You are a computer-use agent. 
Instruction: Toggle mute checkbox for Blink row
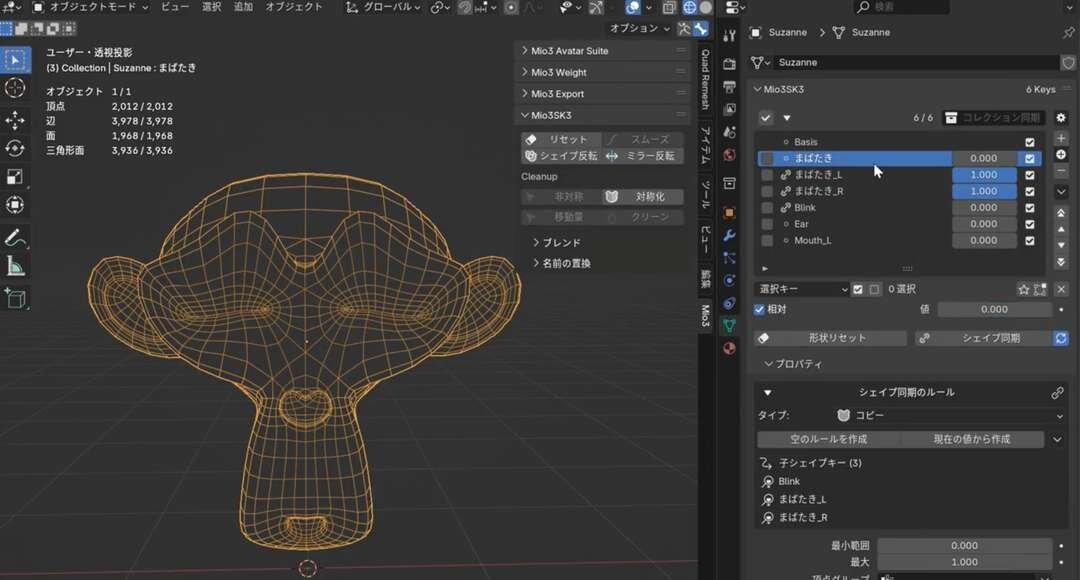[1030, 208]
